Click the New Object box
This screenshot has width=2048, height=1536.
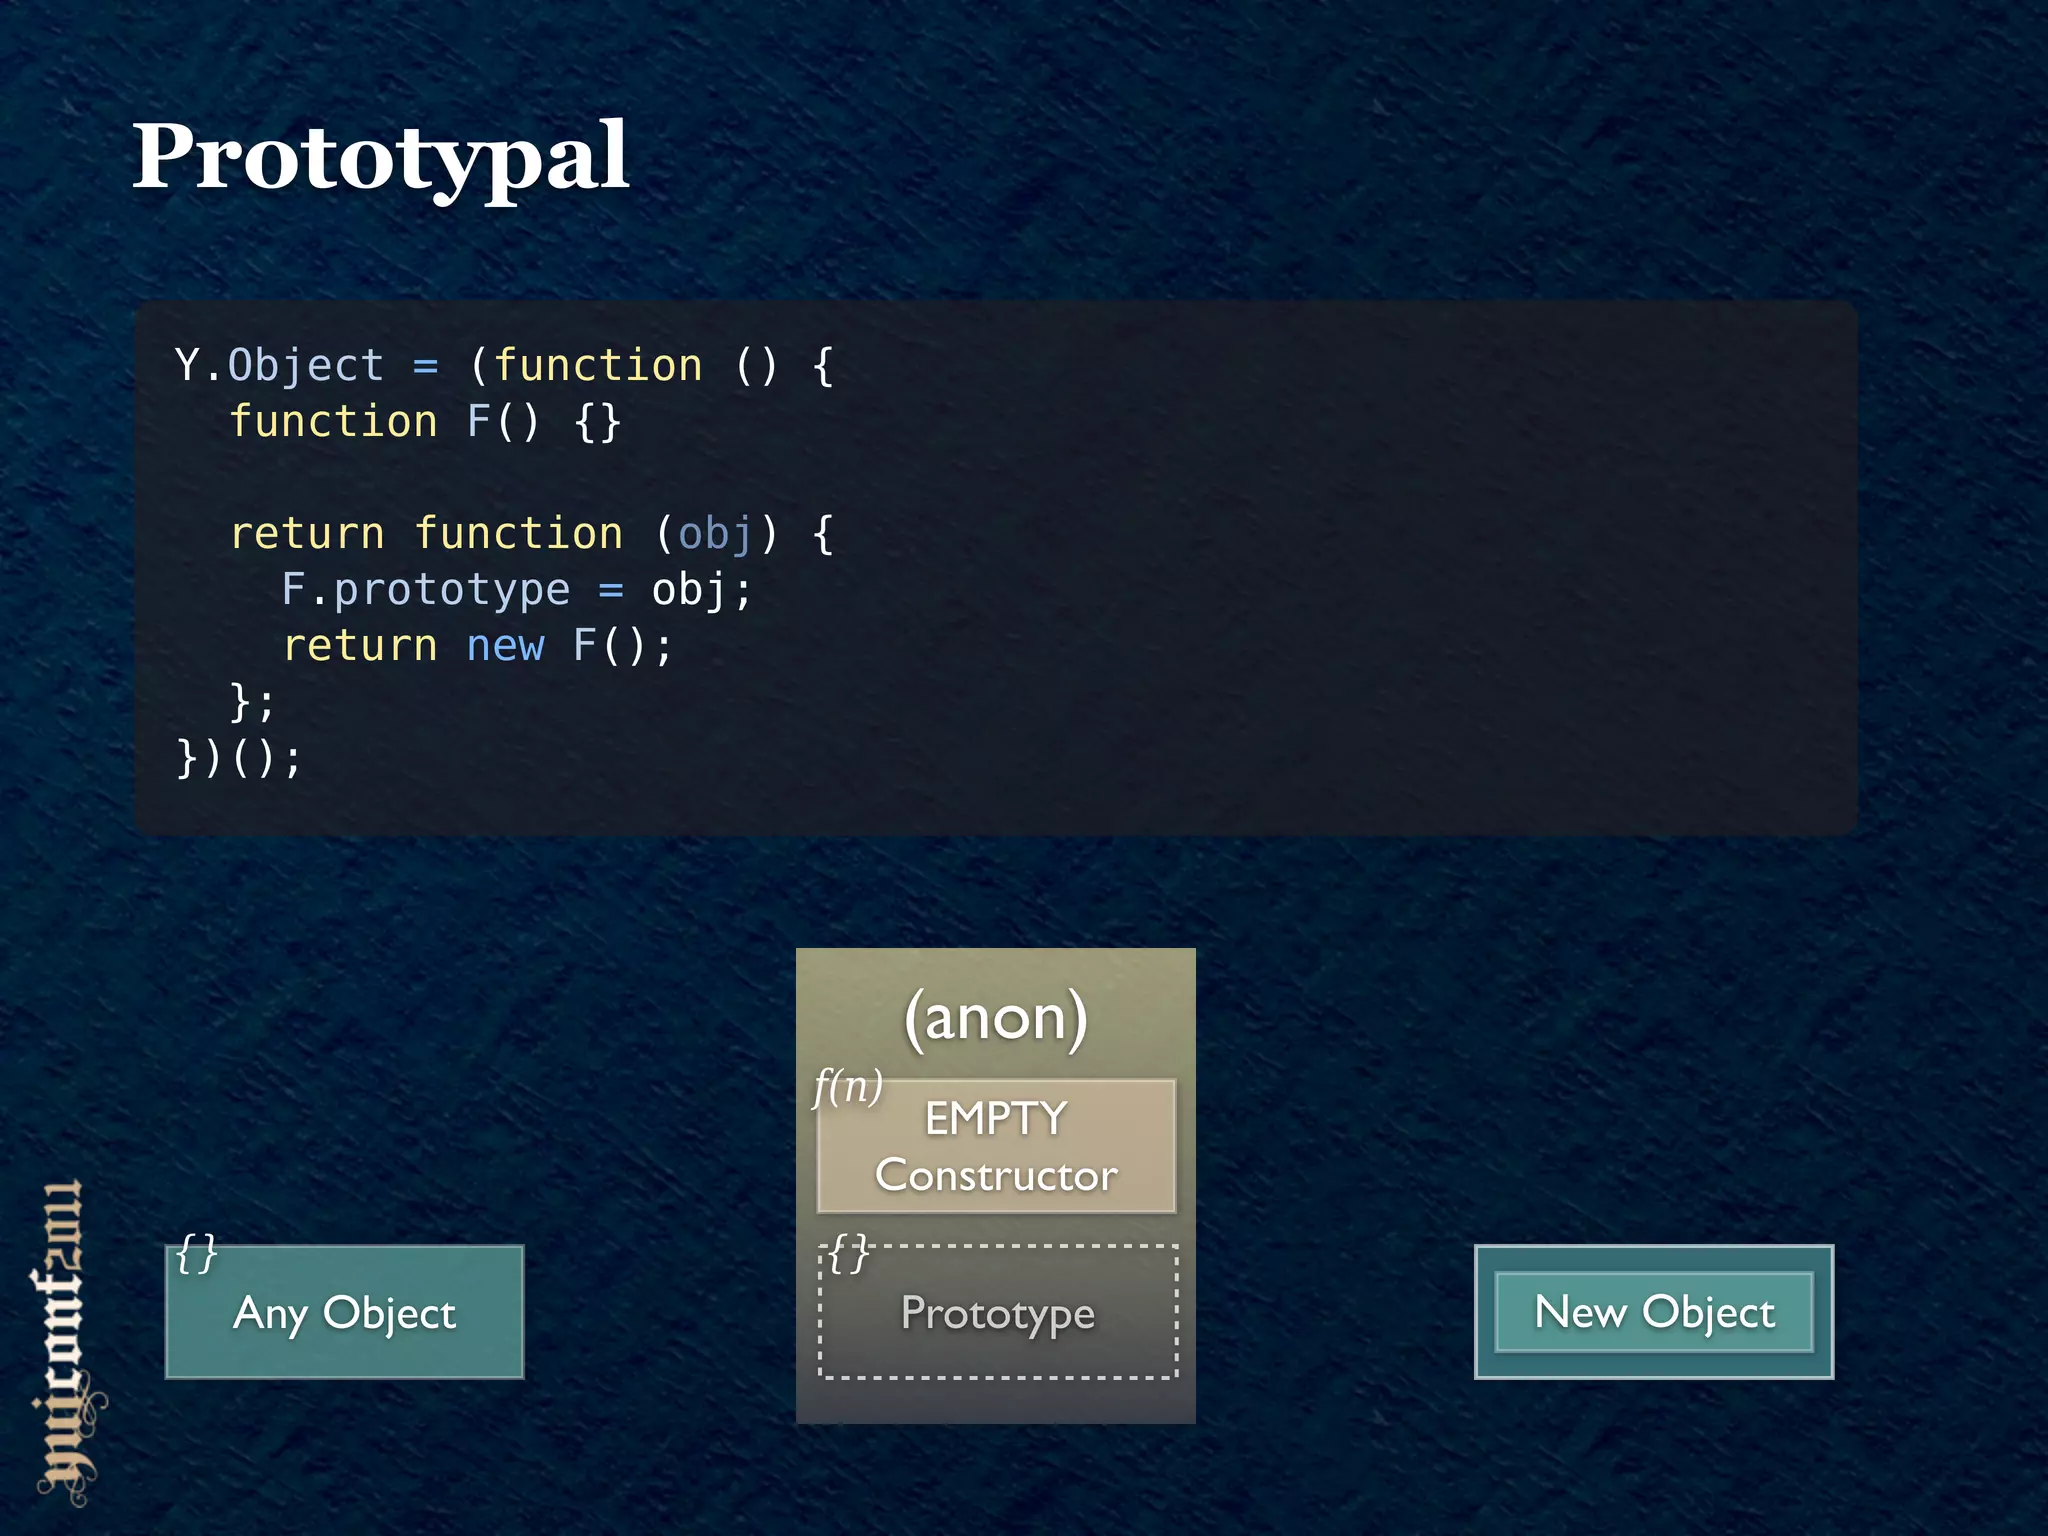tap(1654, 1312)
